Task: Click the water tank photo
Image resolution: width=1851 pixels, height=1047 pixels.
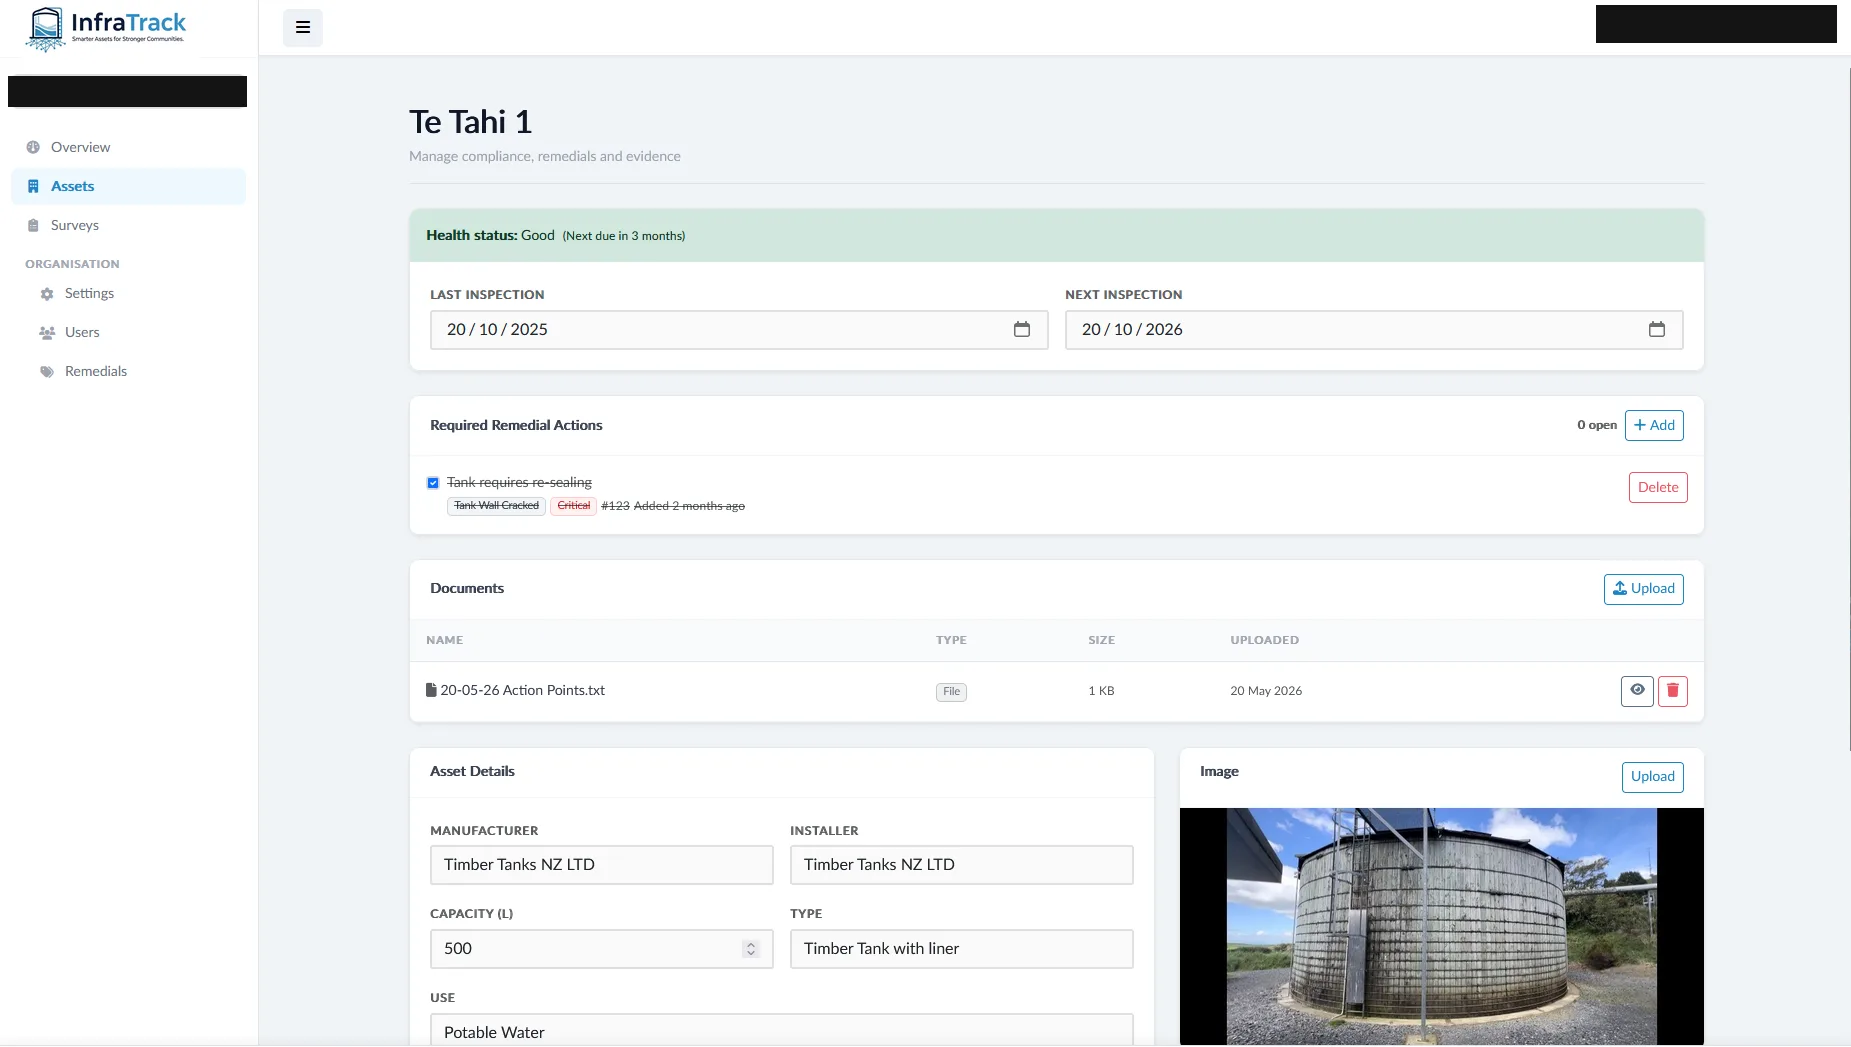Action: [x=1442, y=926]
